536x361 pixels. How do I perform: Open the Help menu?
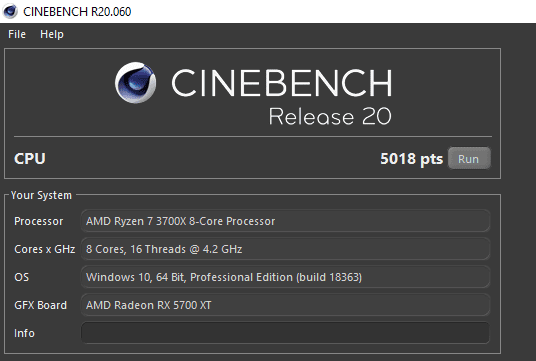click(x=52, y=34)
